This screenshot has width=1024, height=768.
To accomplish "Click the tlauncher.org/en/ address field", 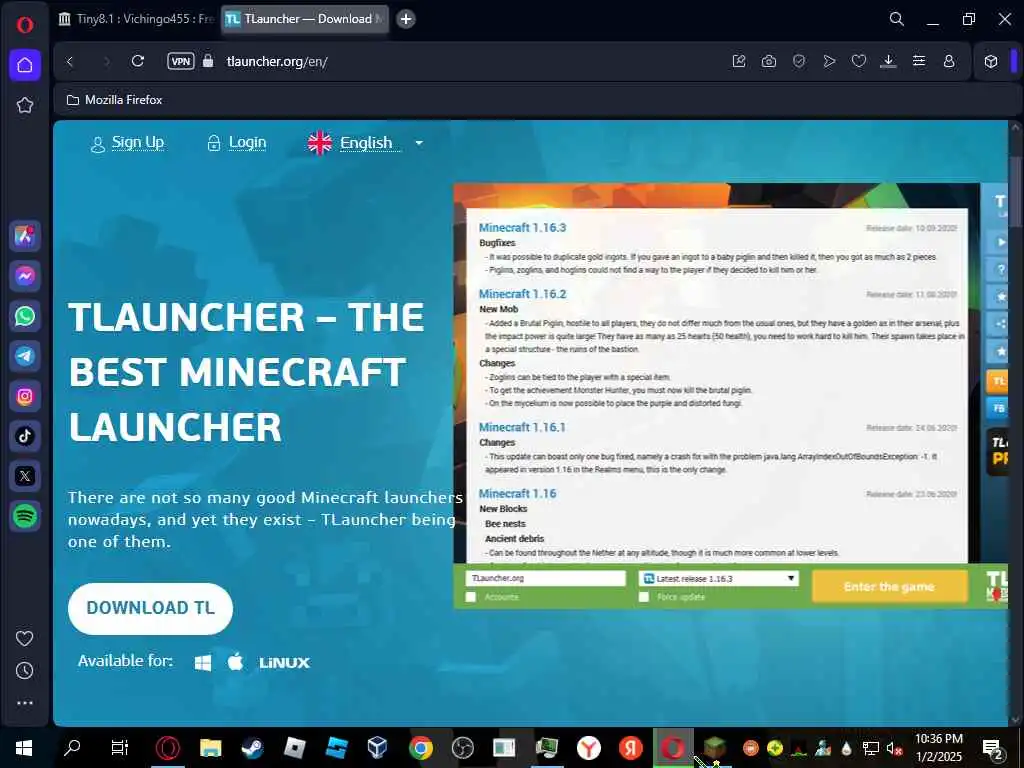I will pos(277,61).
